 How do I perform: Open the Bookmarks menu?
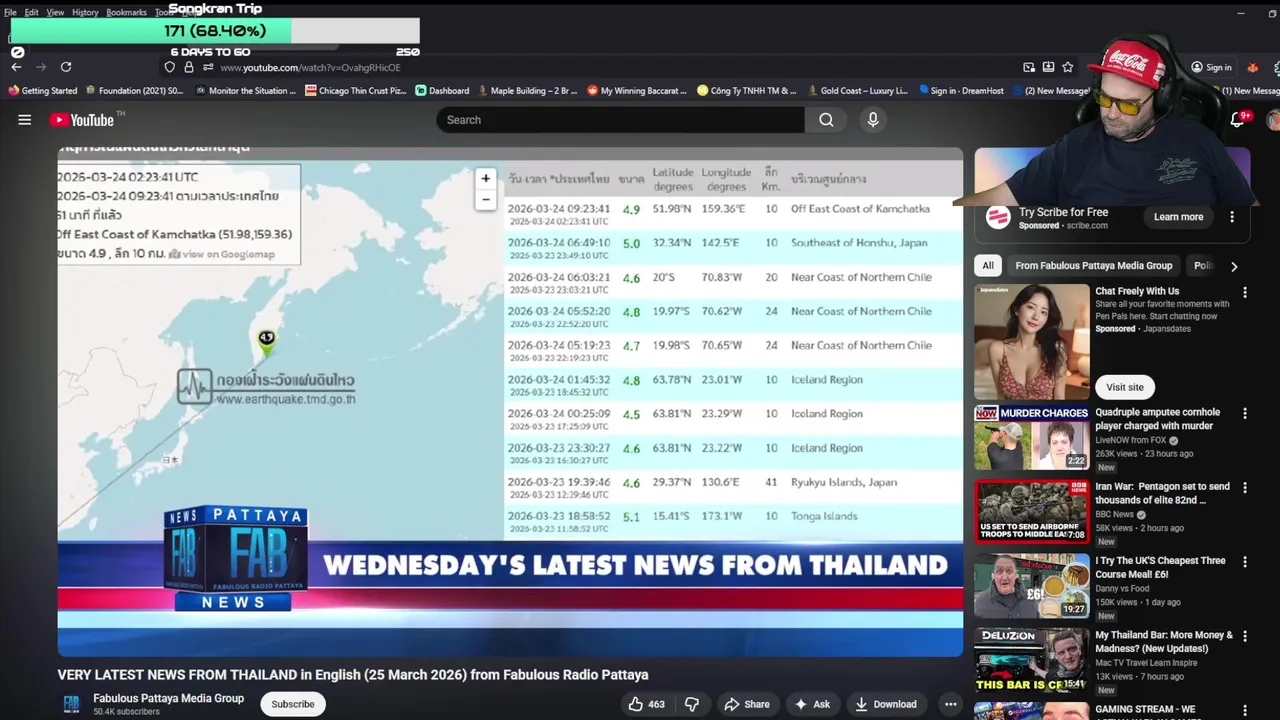pos(126,12)
